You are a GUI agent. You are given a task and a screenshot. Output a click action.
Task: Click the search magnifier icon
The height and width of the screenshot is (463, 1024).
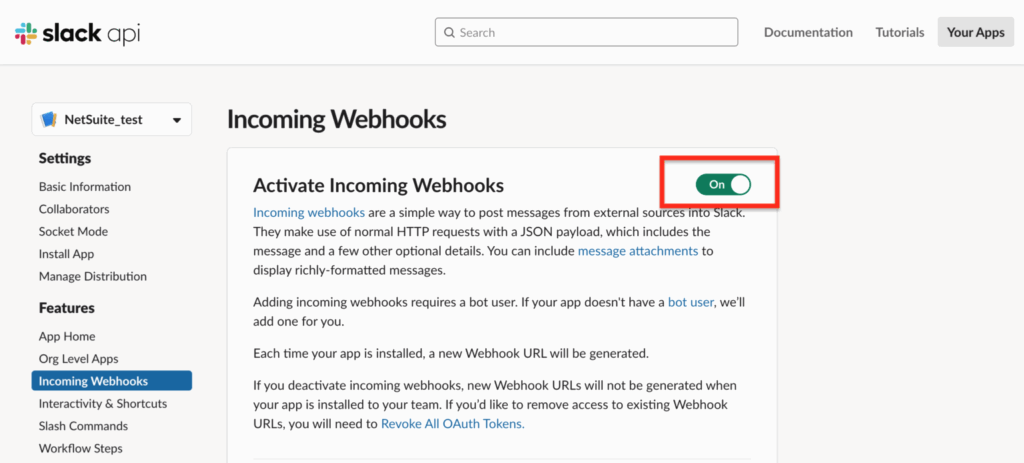449,33
